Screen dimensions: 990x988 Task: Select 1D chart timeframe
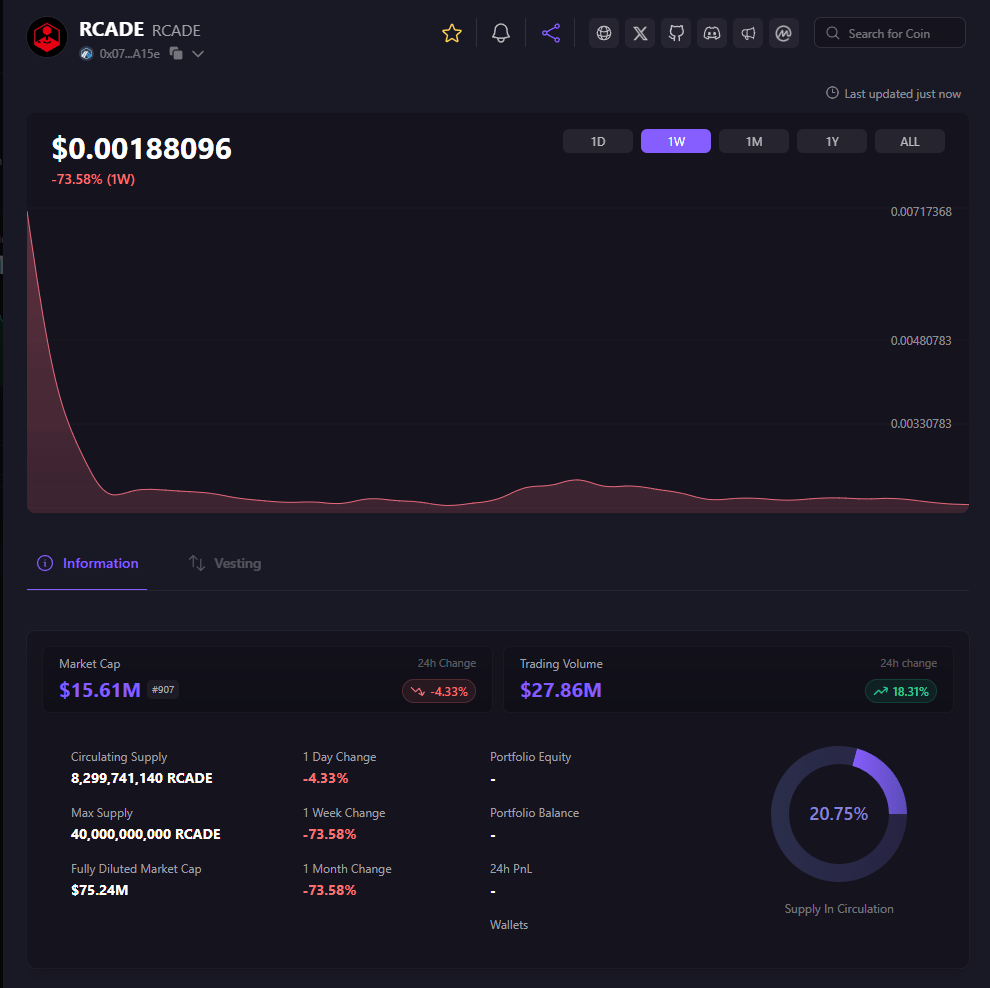(x=597, y=141)
